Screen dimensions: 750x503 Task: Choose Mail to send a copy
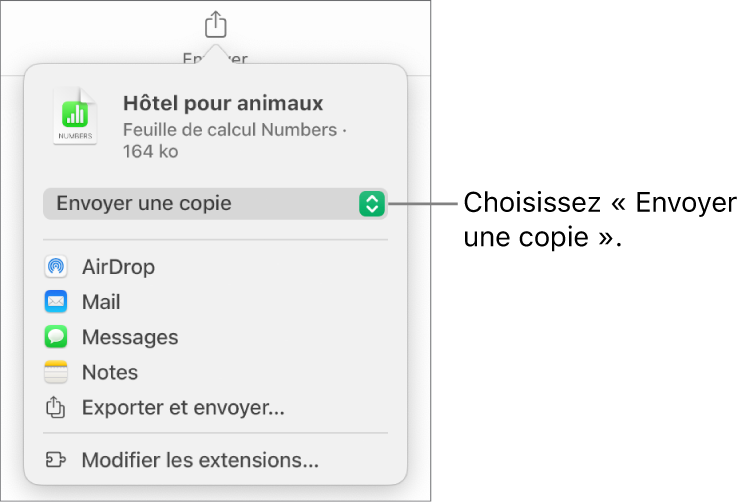pyautogui.click(x=101, y=302)
